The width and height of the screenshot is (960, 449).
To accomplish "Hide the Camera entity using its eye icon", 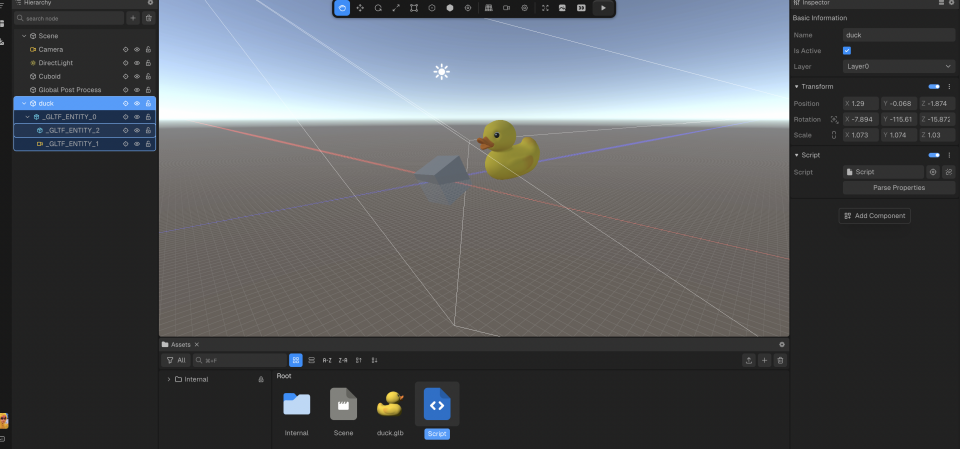I will pos(137,49).
